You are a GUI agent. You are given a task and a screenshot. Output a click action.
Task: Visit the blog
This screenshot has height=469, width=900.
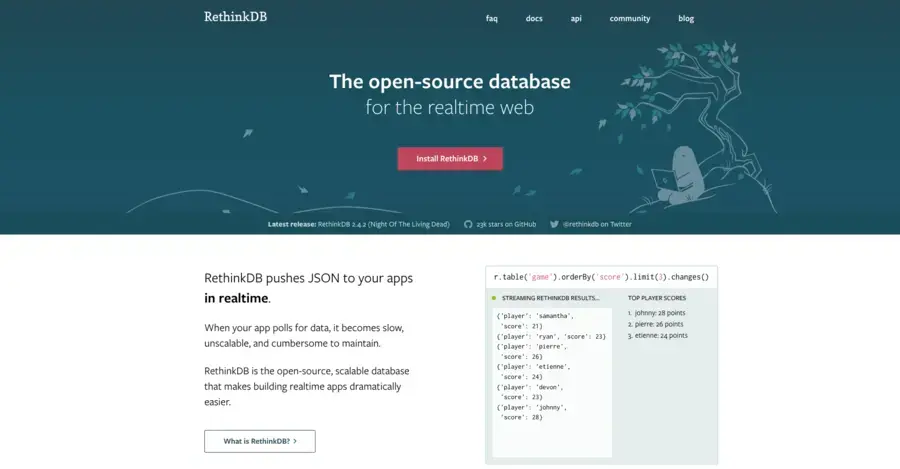pos(686,18)
